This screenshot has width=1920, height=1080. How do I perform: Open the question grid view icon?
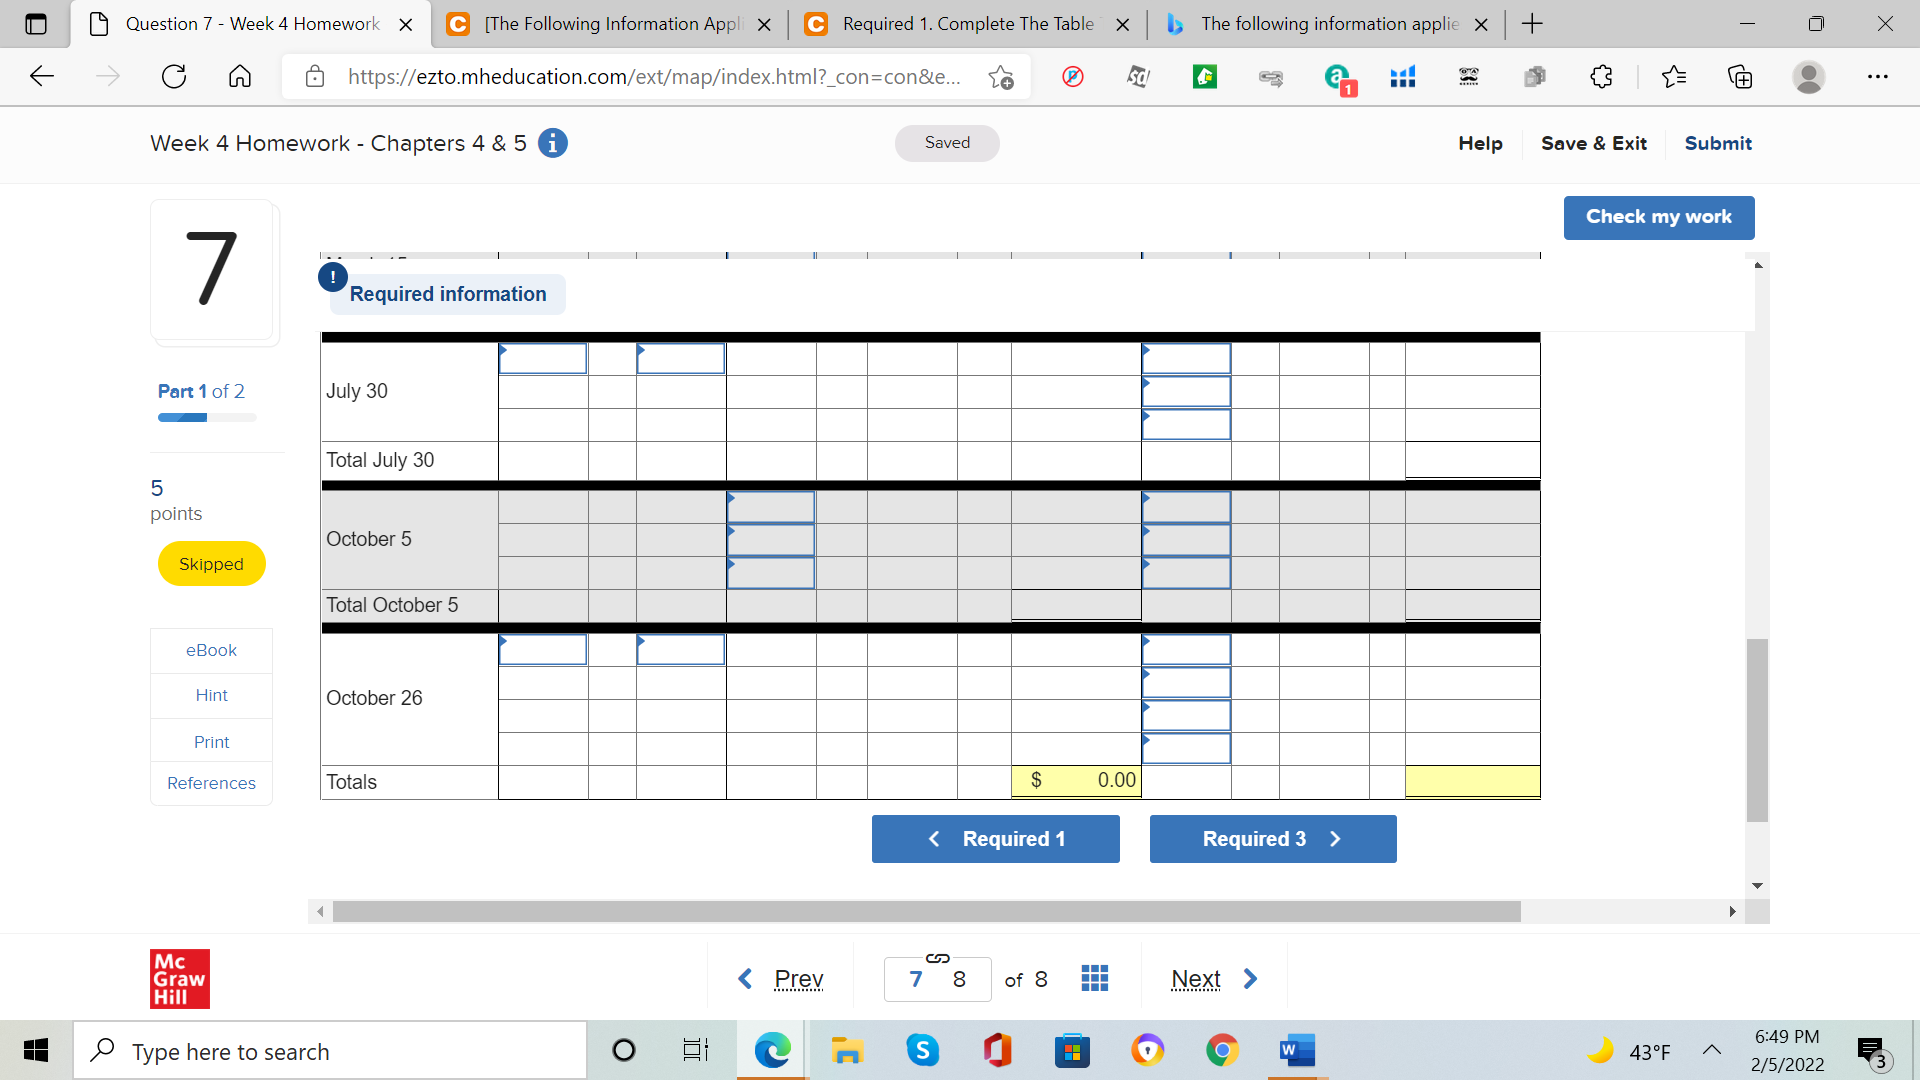(x=1094, y=978)
